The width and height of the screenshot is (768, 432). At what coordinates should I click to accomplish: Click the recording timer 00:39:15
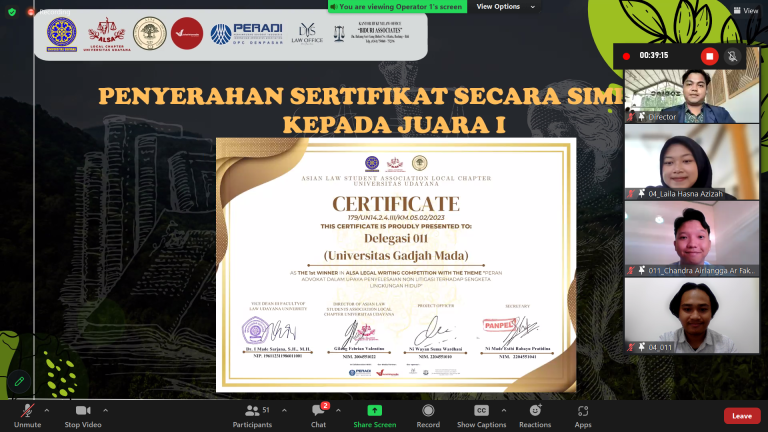click(x=654, y=55)
